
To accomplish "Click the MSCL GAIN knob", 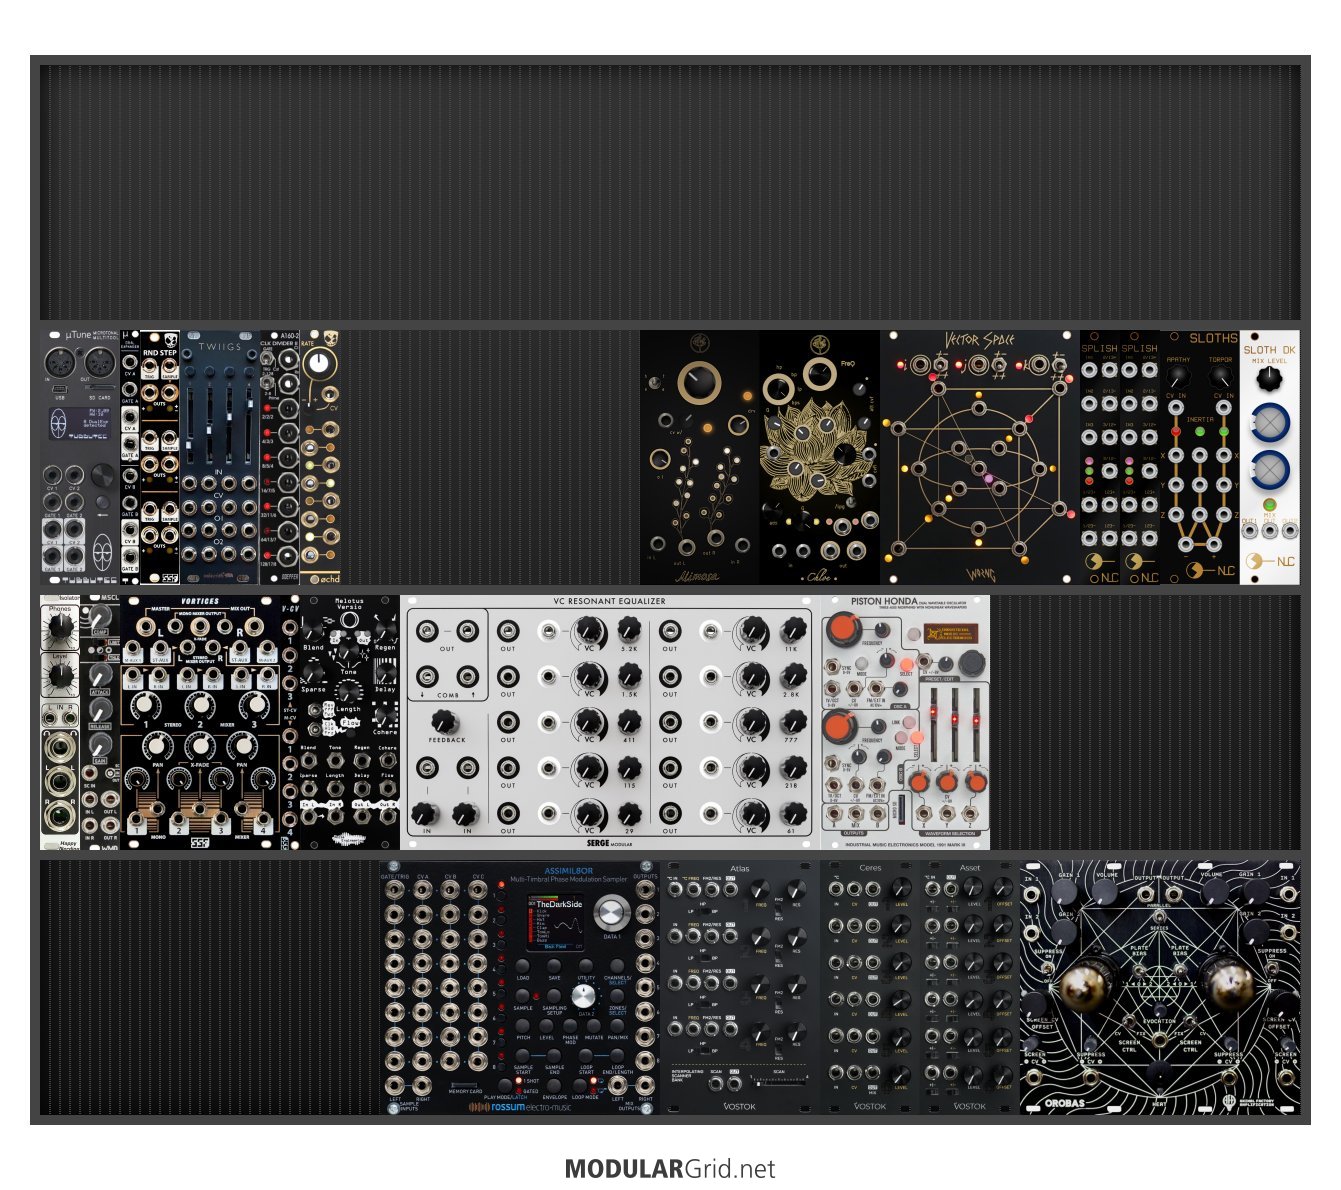I will (x=100, y=744).
